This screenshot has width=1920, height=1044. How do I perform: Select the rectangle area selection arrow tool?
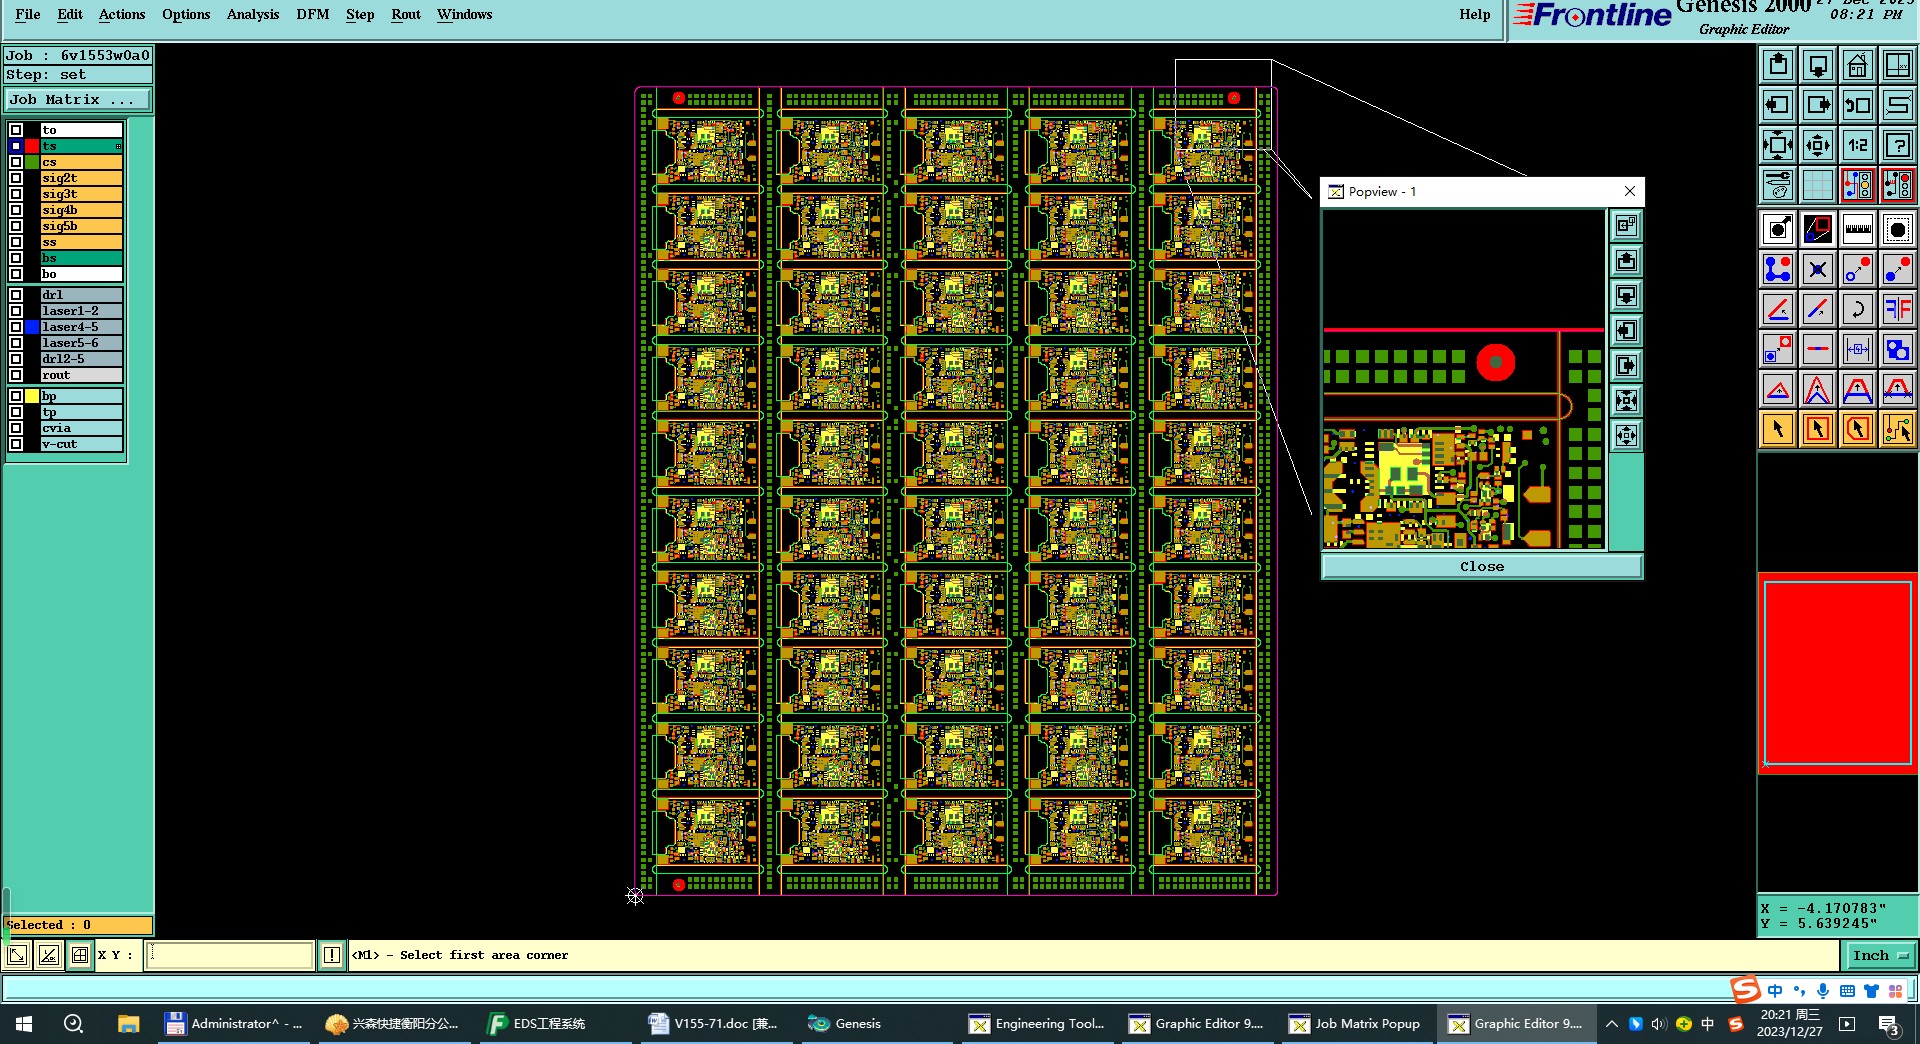(1817, 429)
